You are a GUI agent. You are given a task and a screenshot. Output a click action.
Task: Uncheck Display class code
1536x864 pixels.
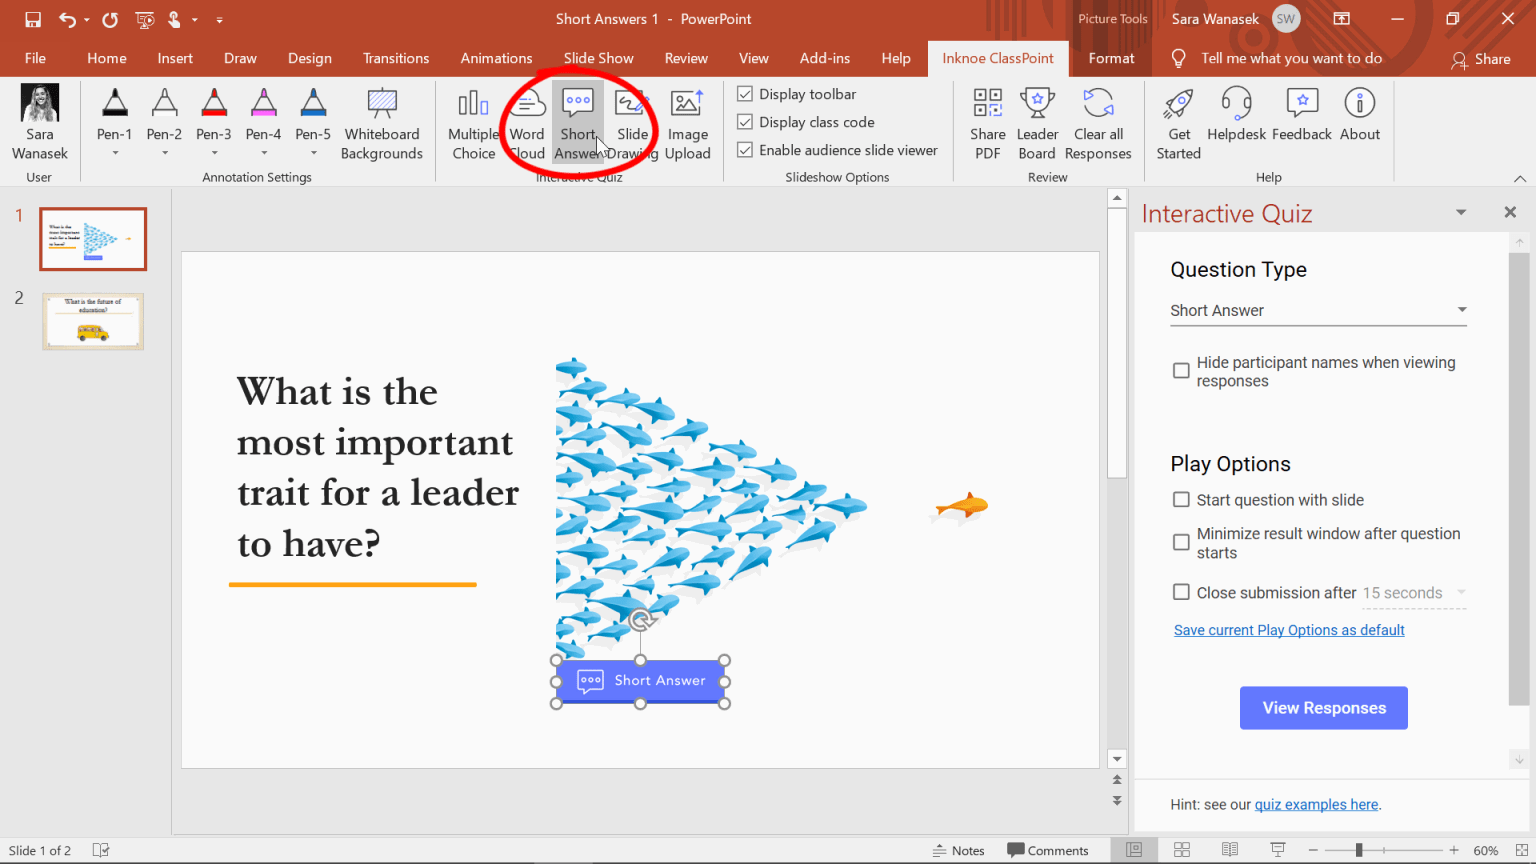(x=744, y=122)
